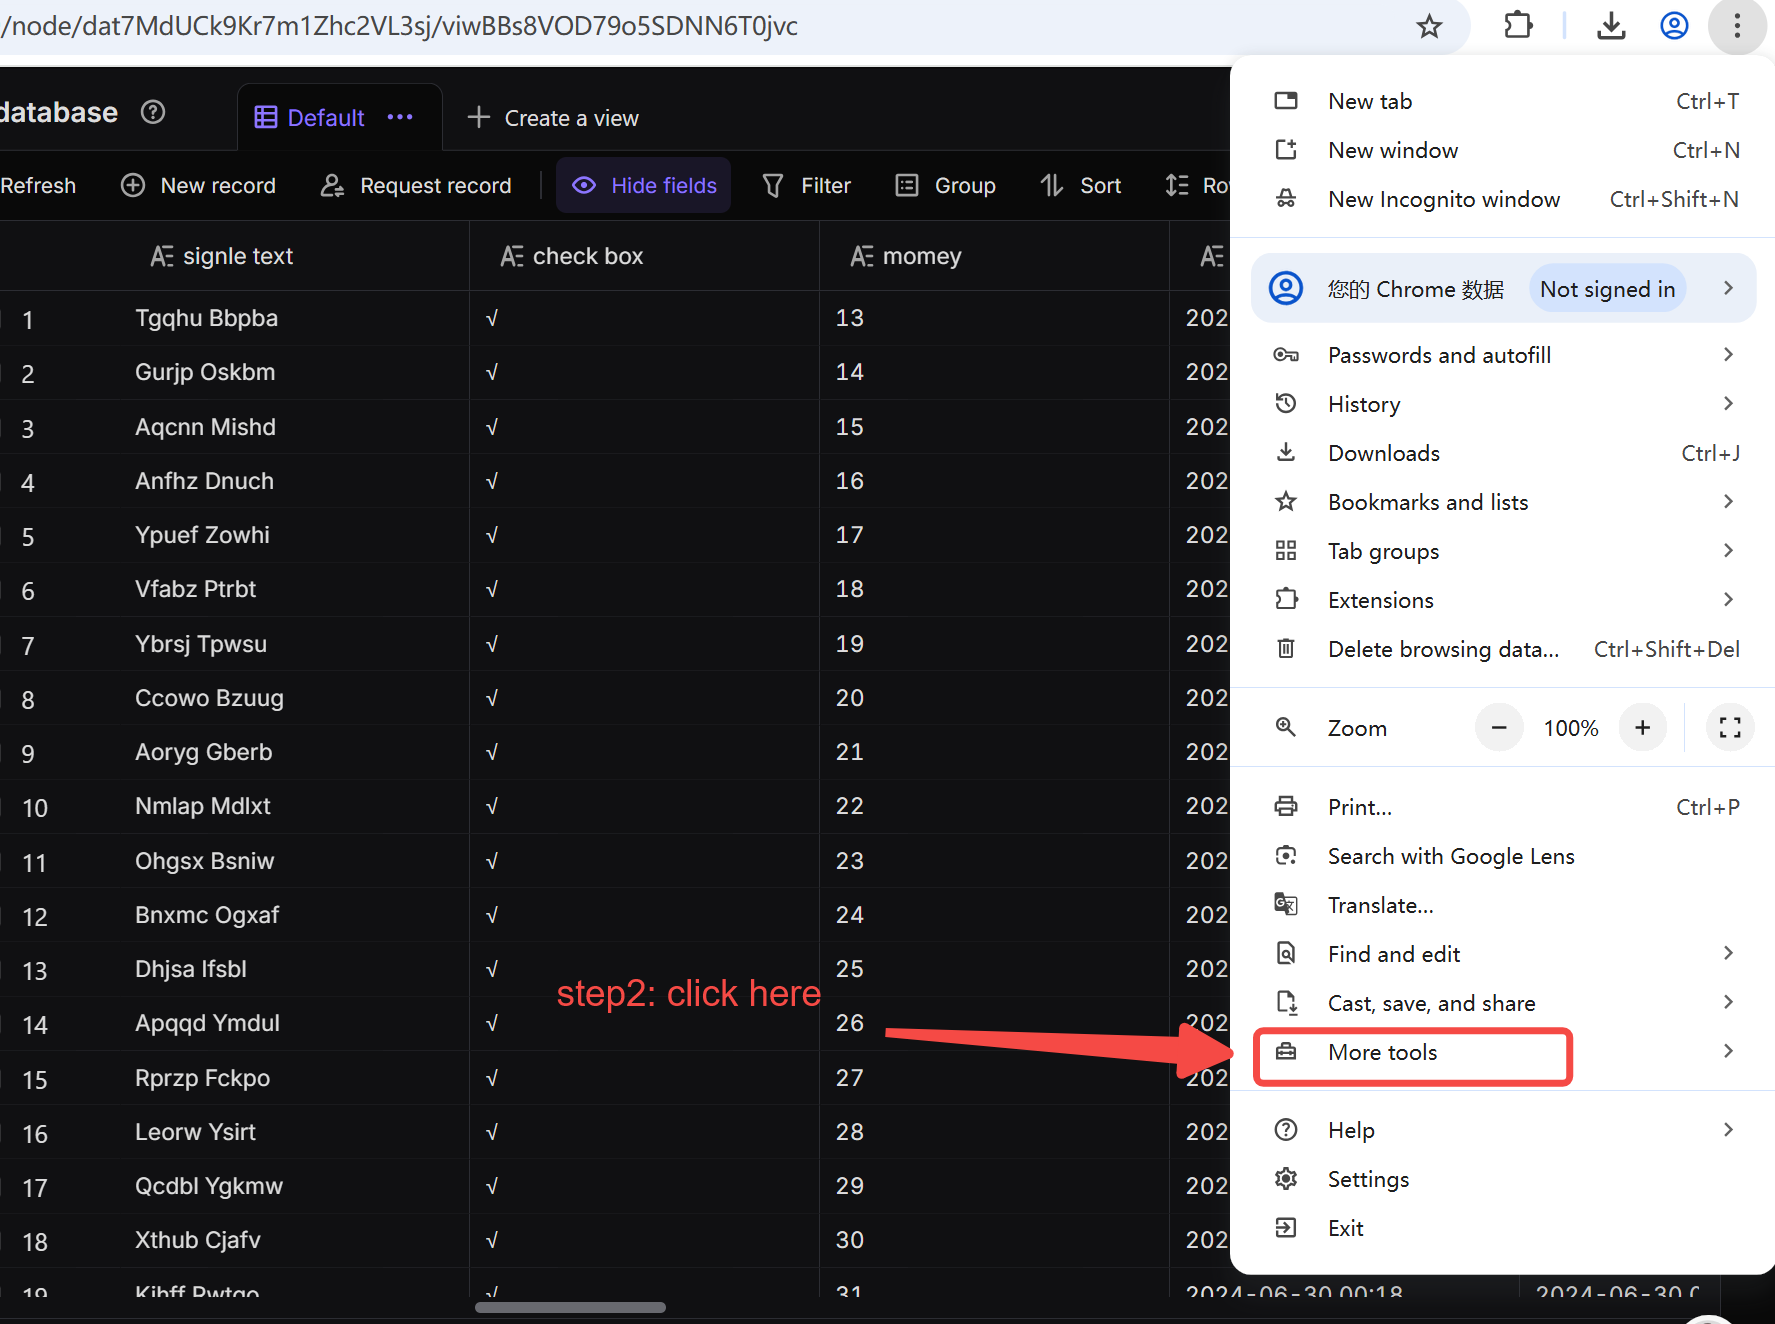The height and width of the screenshot is (1324, 1775).
Task: Click Create a view
Action: [x=553, y=117]
